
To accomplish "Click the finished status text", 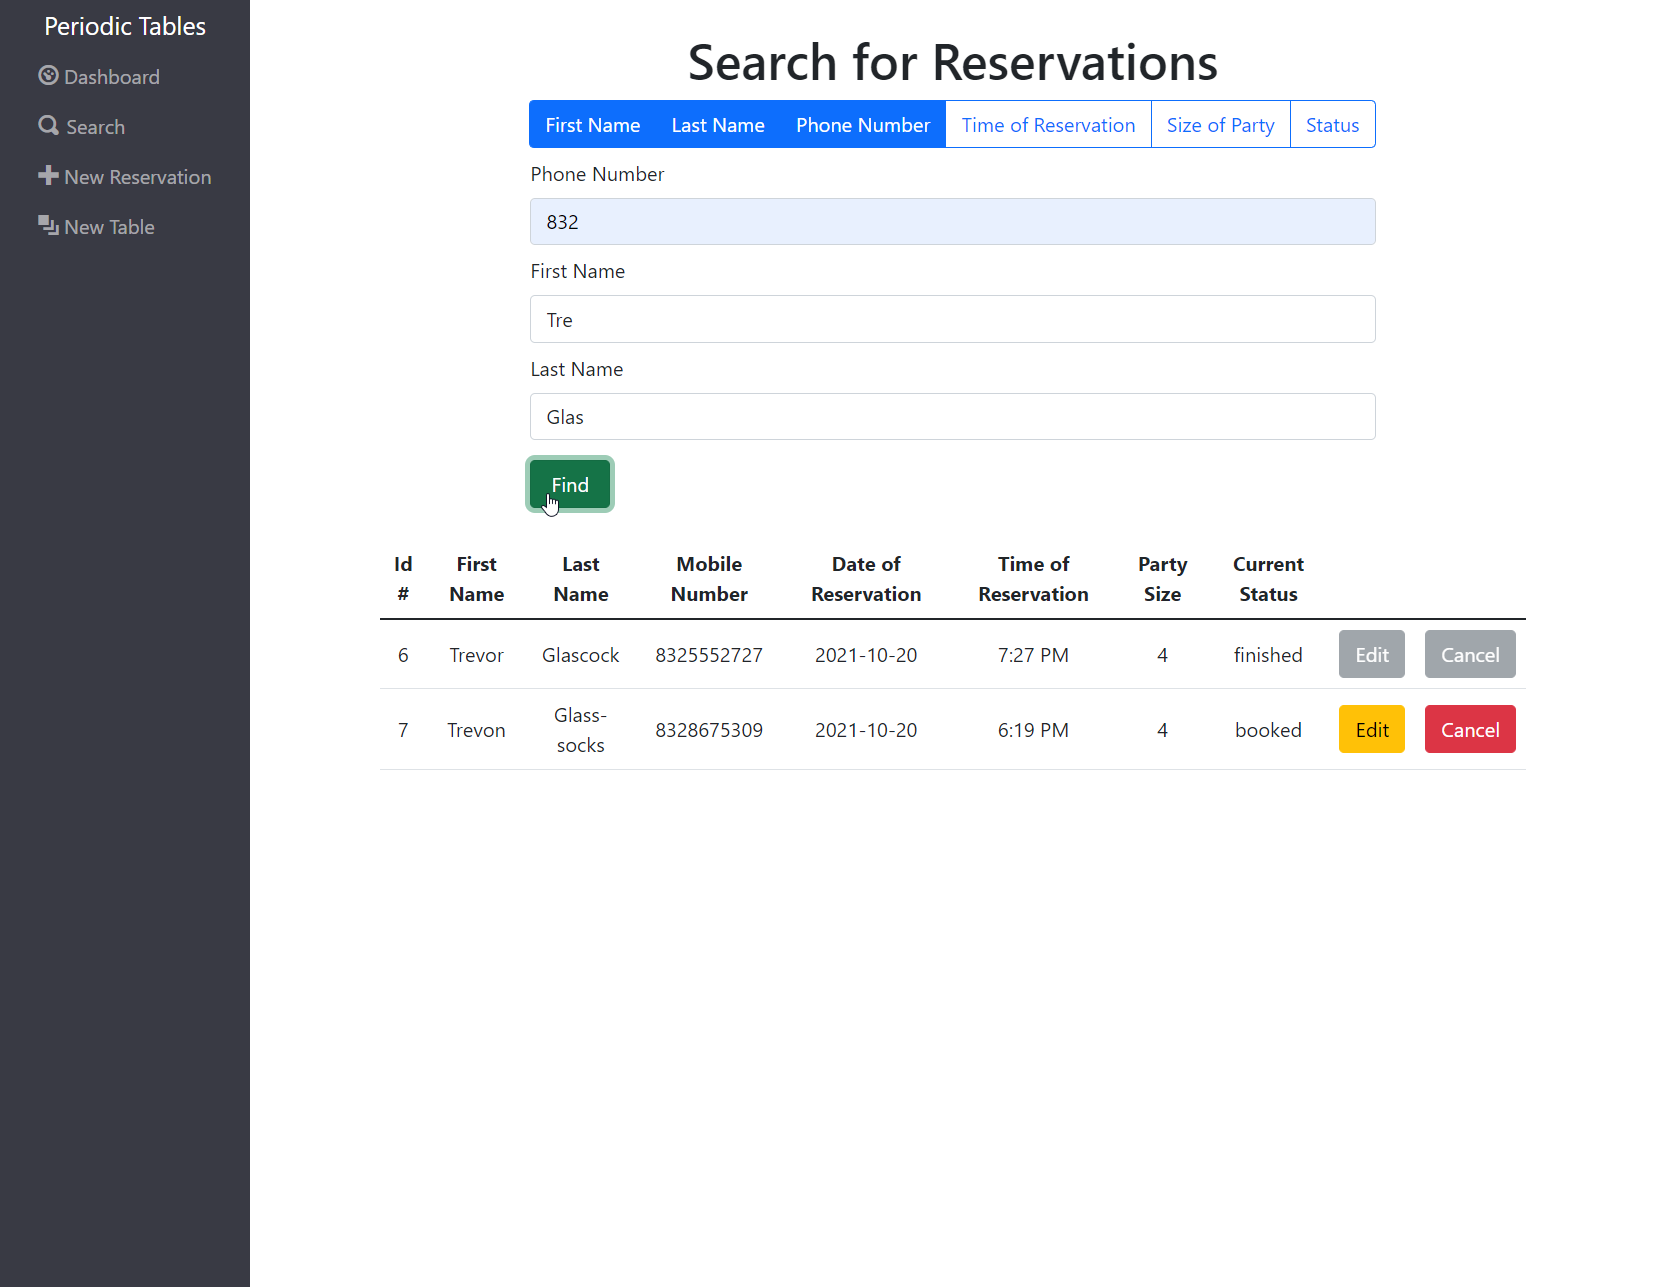I will pos(1268,655).
